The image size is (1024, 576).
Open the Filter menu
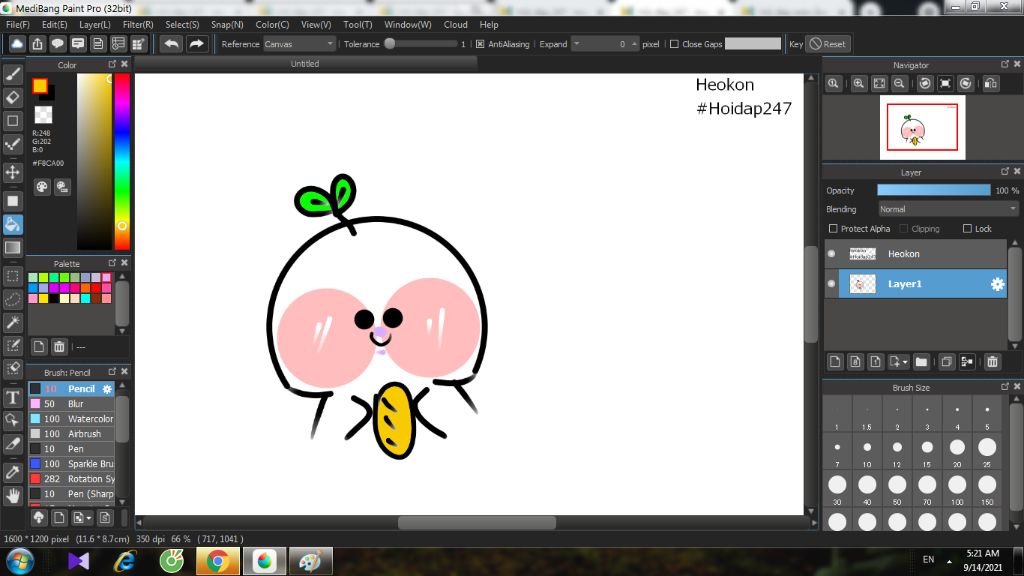pos(138,24)
